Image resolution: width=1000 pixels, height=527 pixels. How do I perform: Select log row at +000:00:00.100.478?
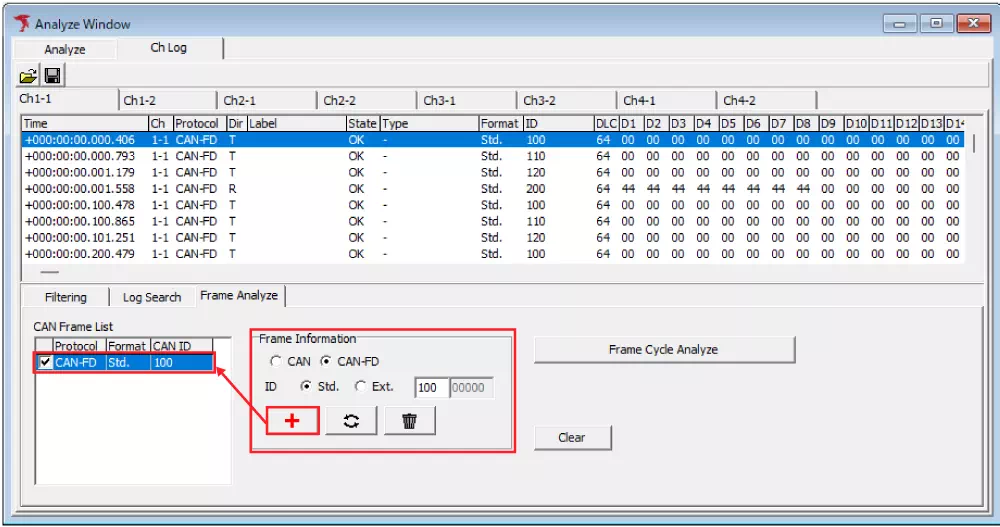pyautogui.click(x=493, y=205)
